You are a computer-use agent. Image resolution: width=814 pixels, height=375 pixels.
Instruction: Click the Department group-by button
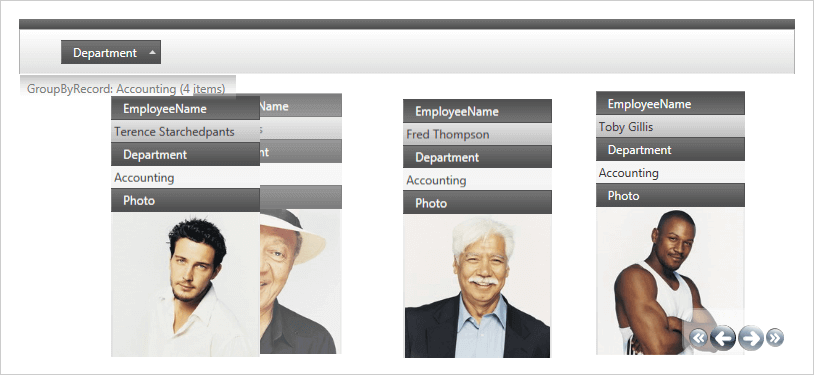(x=111, y=52)
